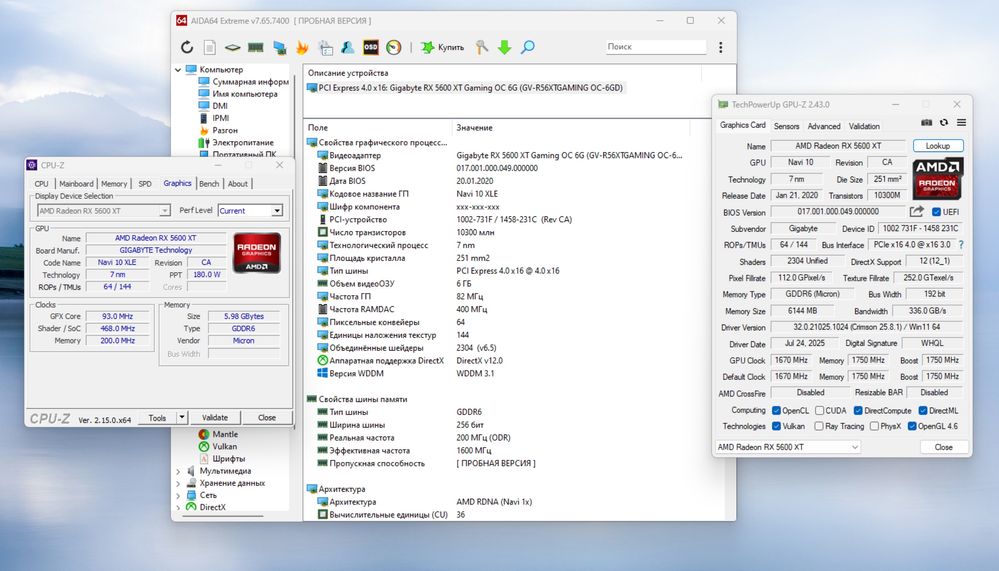Click the Close button in CPU-Z

pos(267,417)
